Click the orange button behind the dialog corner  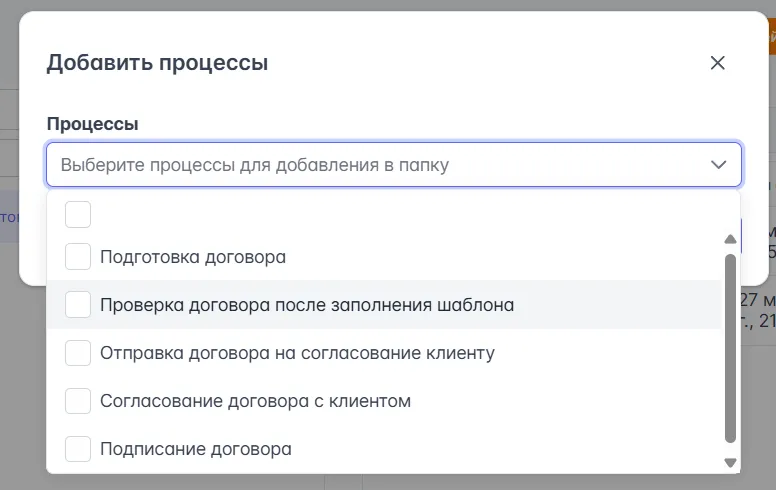tap(771, 38)
